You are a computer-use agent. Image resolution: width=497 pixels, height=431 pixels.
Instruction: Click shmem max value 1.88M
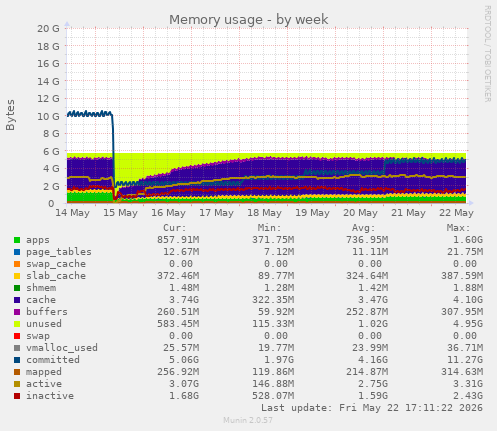pyautogui.click(x=468, y=288)
